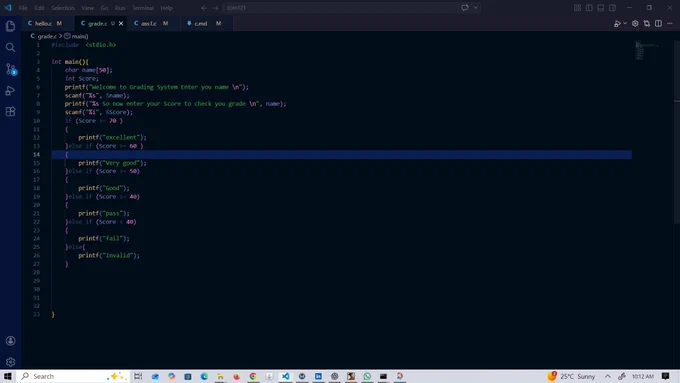Open the Go menu
Screen dimensions: 680x383
pyautogui.click(x=104, y=8)
